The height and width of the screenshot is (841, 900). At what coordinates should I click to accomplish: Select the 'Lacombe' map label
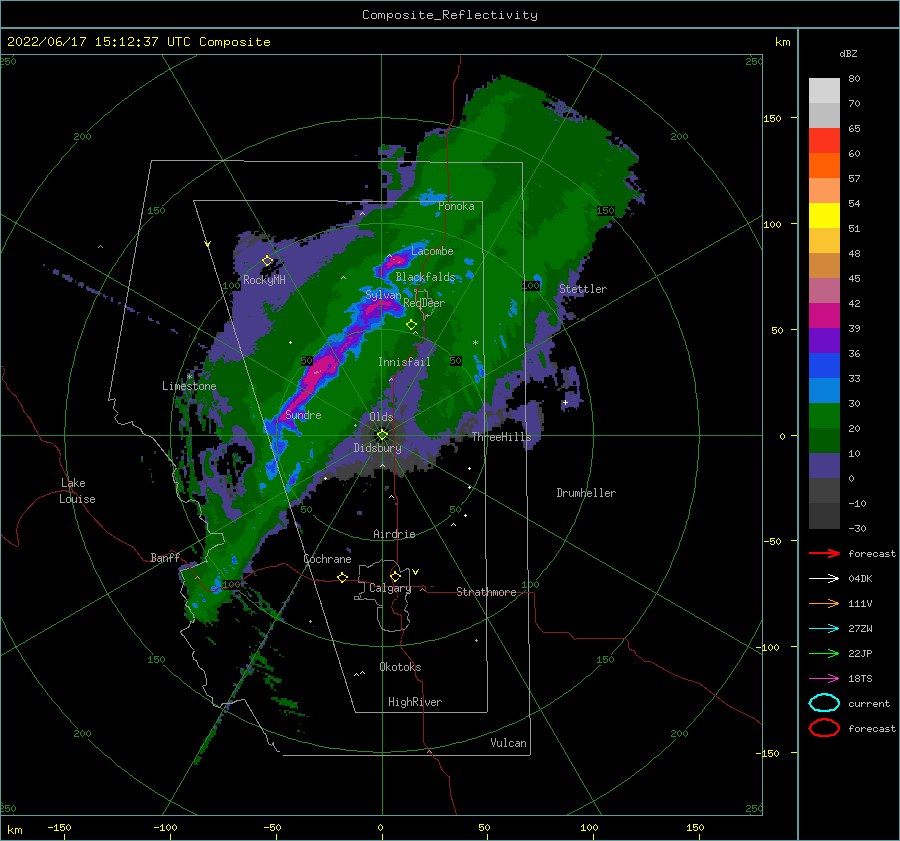[x=432, y=251]
